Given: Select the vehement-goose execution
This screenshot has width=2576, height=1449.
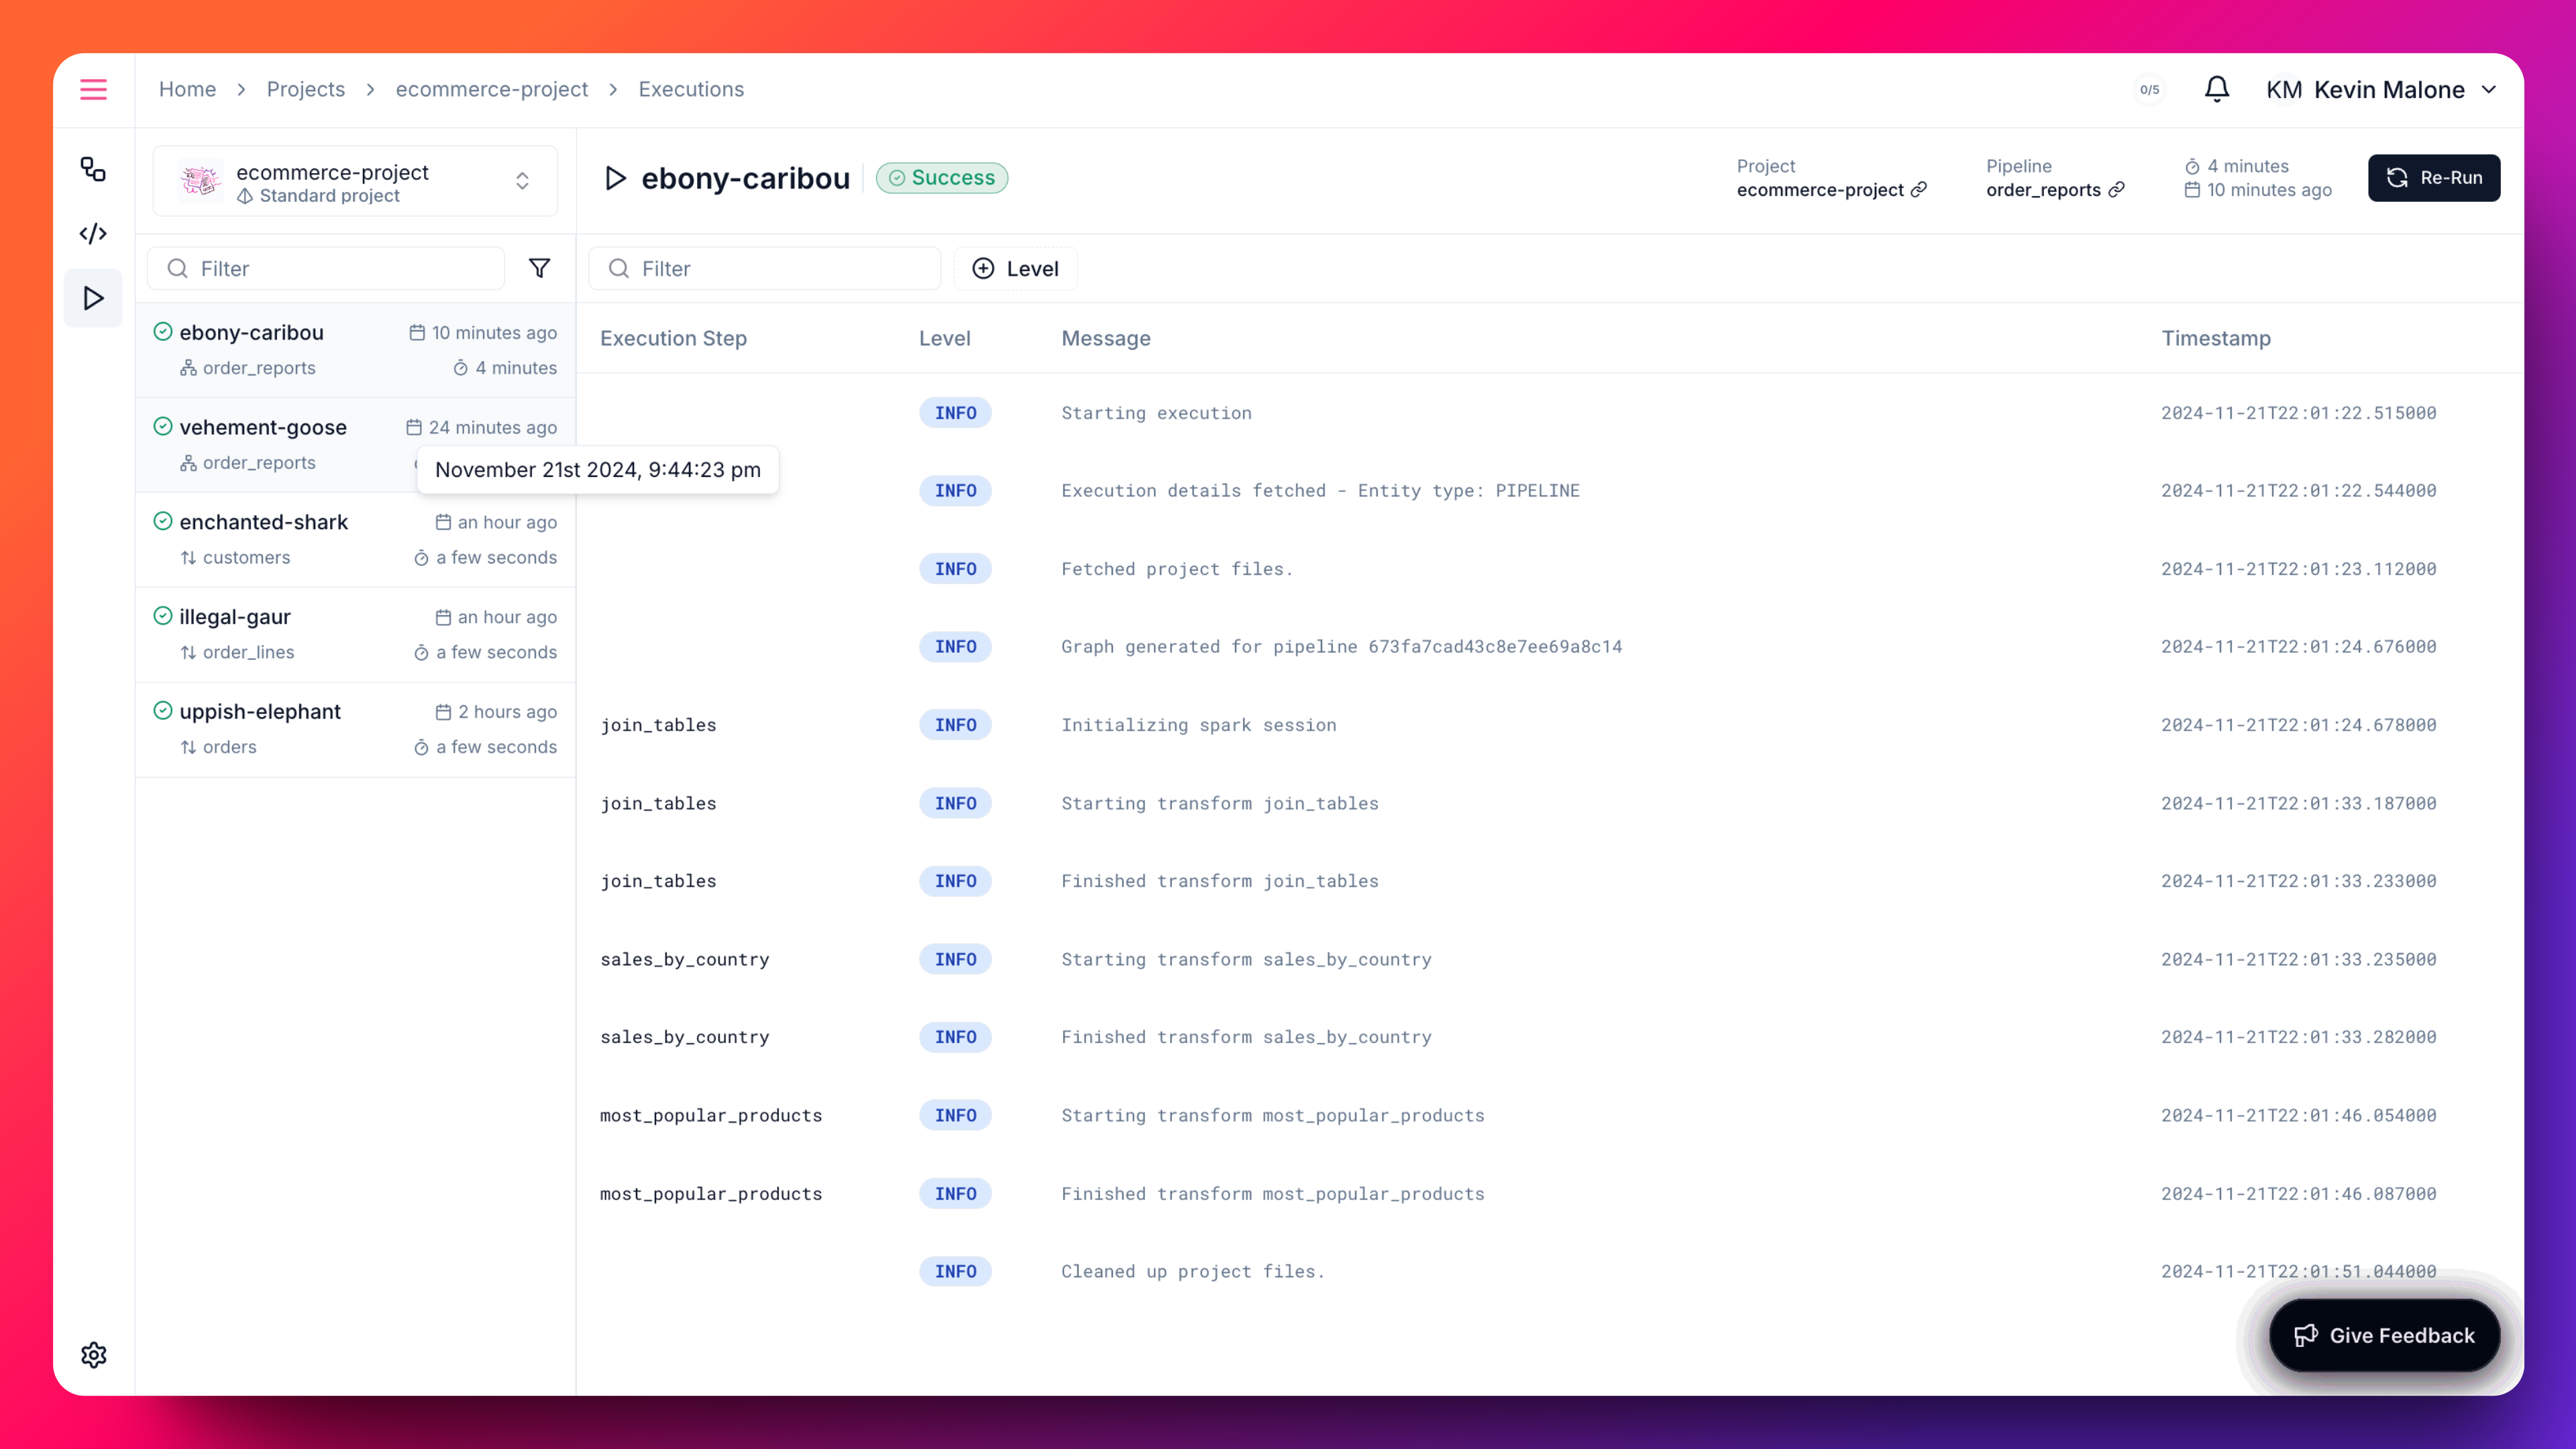Looking at the screenshot, I should click(355, 445).
